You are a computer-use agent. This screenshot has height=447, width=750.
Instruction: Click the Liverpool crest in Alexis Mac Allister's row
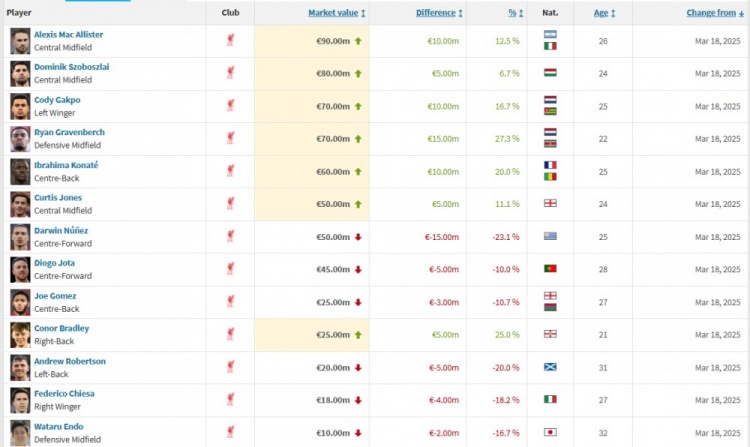point(231,41)
